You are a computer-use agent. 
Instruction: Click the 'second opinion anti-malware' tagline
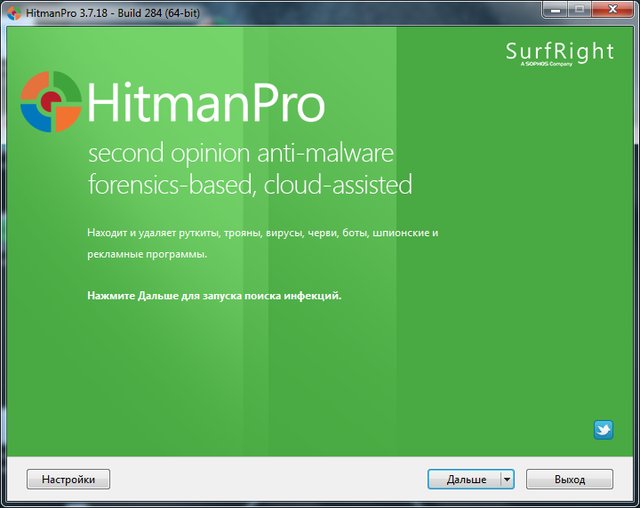coord(241,153)
